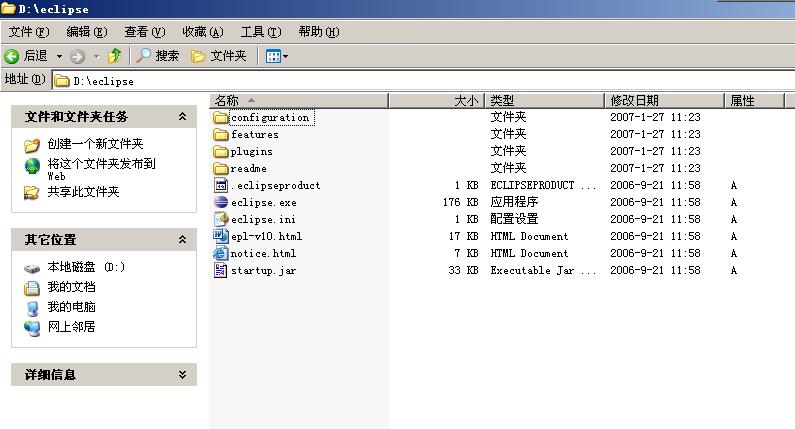Open the Views dropdown arrow
The image size is (795, 429).
285,56
